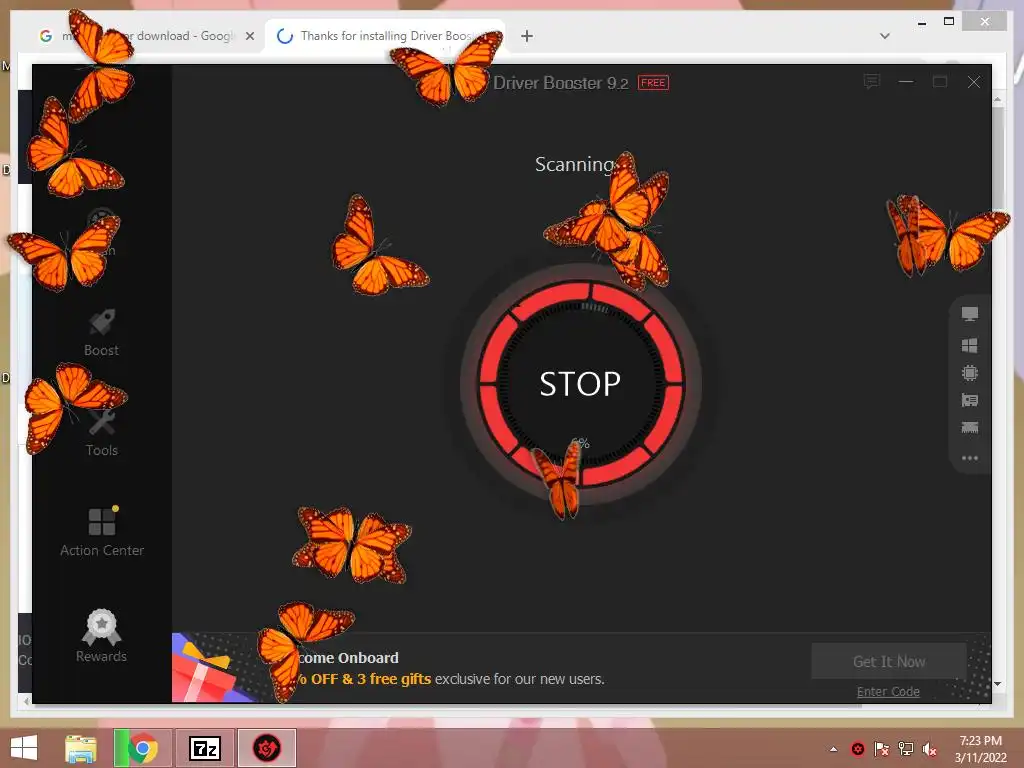Click the Enter Code link
Image resolution: width=1024 pixels, height=768 pixels.
click(888, 692)
